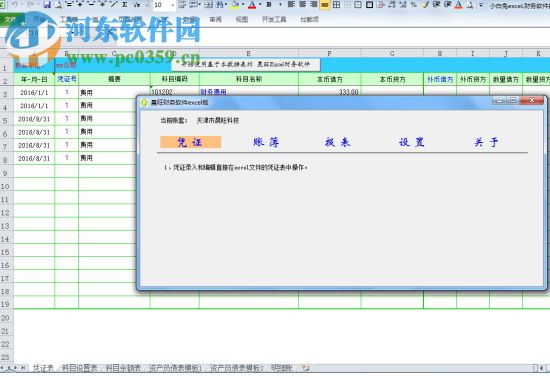The width and height of the screenshot is (550, 377).
Task: Click the 本币贷方 header cell
Action: coord(392,79)
